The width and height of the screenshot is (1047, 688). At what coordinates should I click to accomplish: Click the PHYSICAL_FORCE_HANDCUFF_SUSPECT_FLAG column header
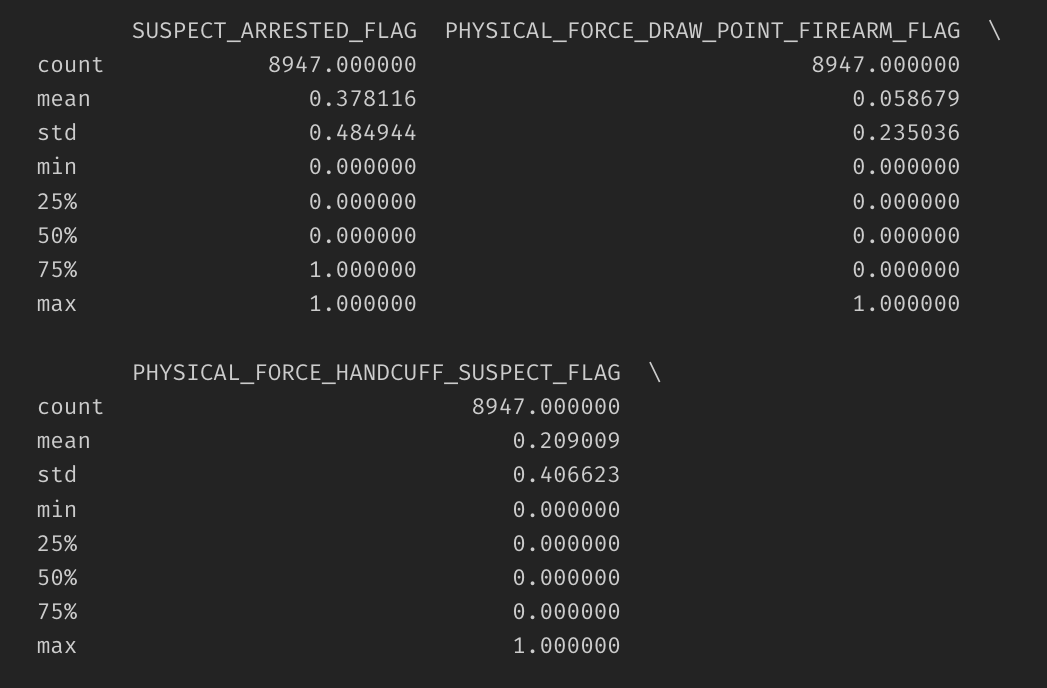tap(376, 373)
